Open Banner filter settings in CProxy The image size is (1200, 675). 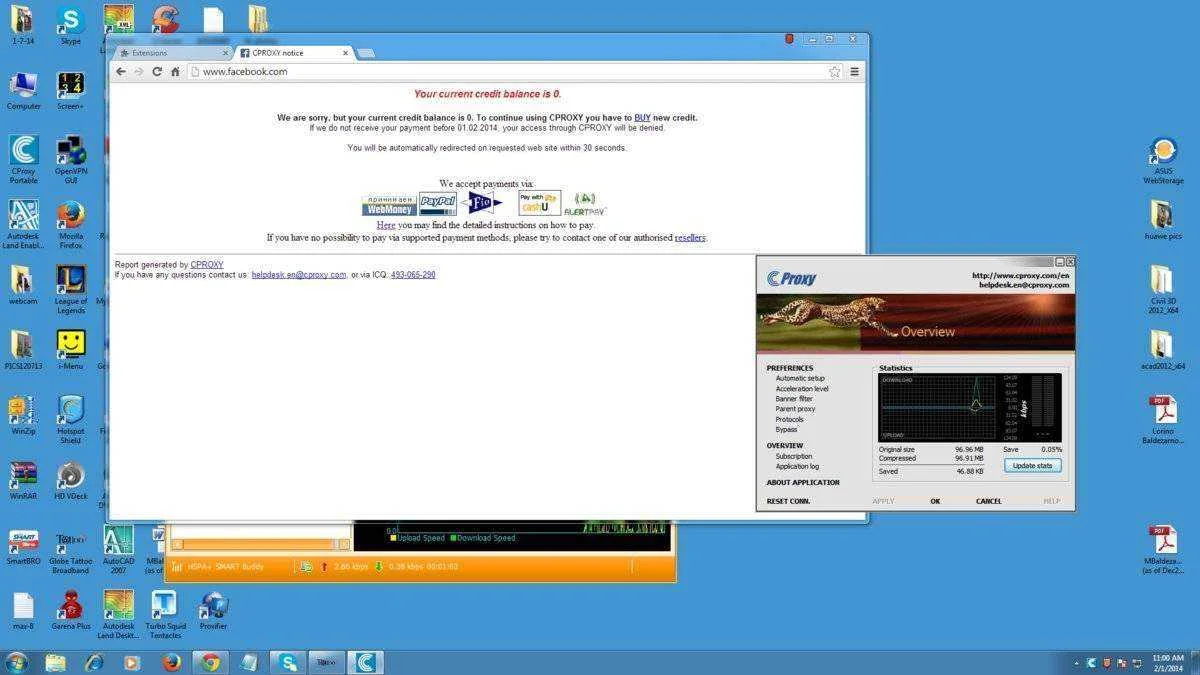pyautogui.click(x=794, y=399)
